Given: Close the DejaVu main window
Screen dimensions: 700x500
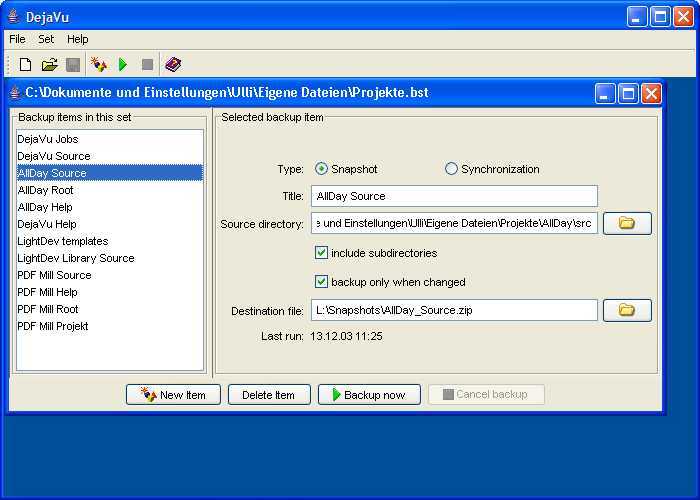Looking at the screenshot, I should (x=683, y=17).
